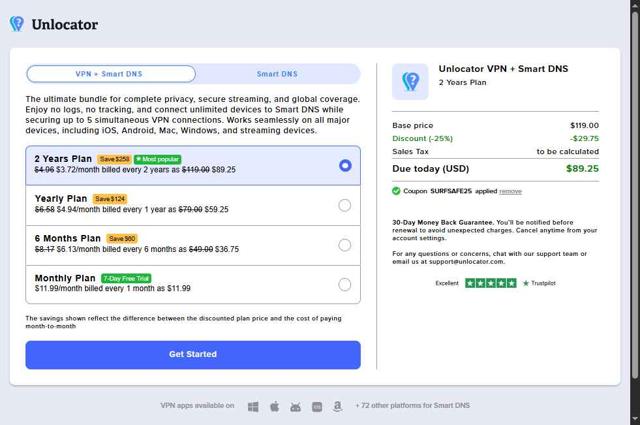The height and width of the screenshot is (425, 640).
Task: Click the Trustpilot five-star rating badge
Action: point(491,283)
